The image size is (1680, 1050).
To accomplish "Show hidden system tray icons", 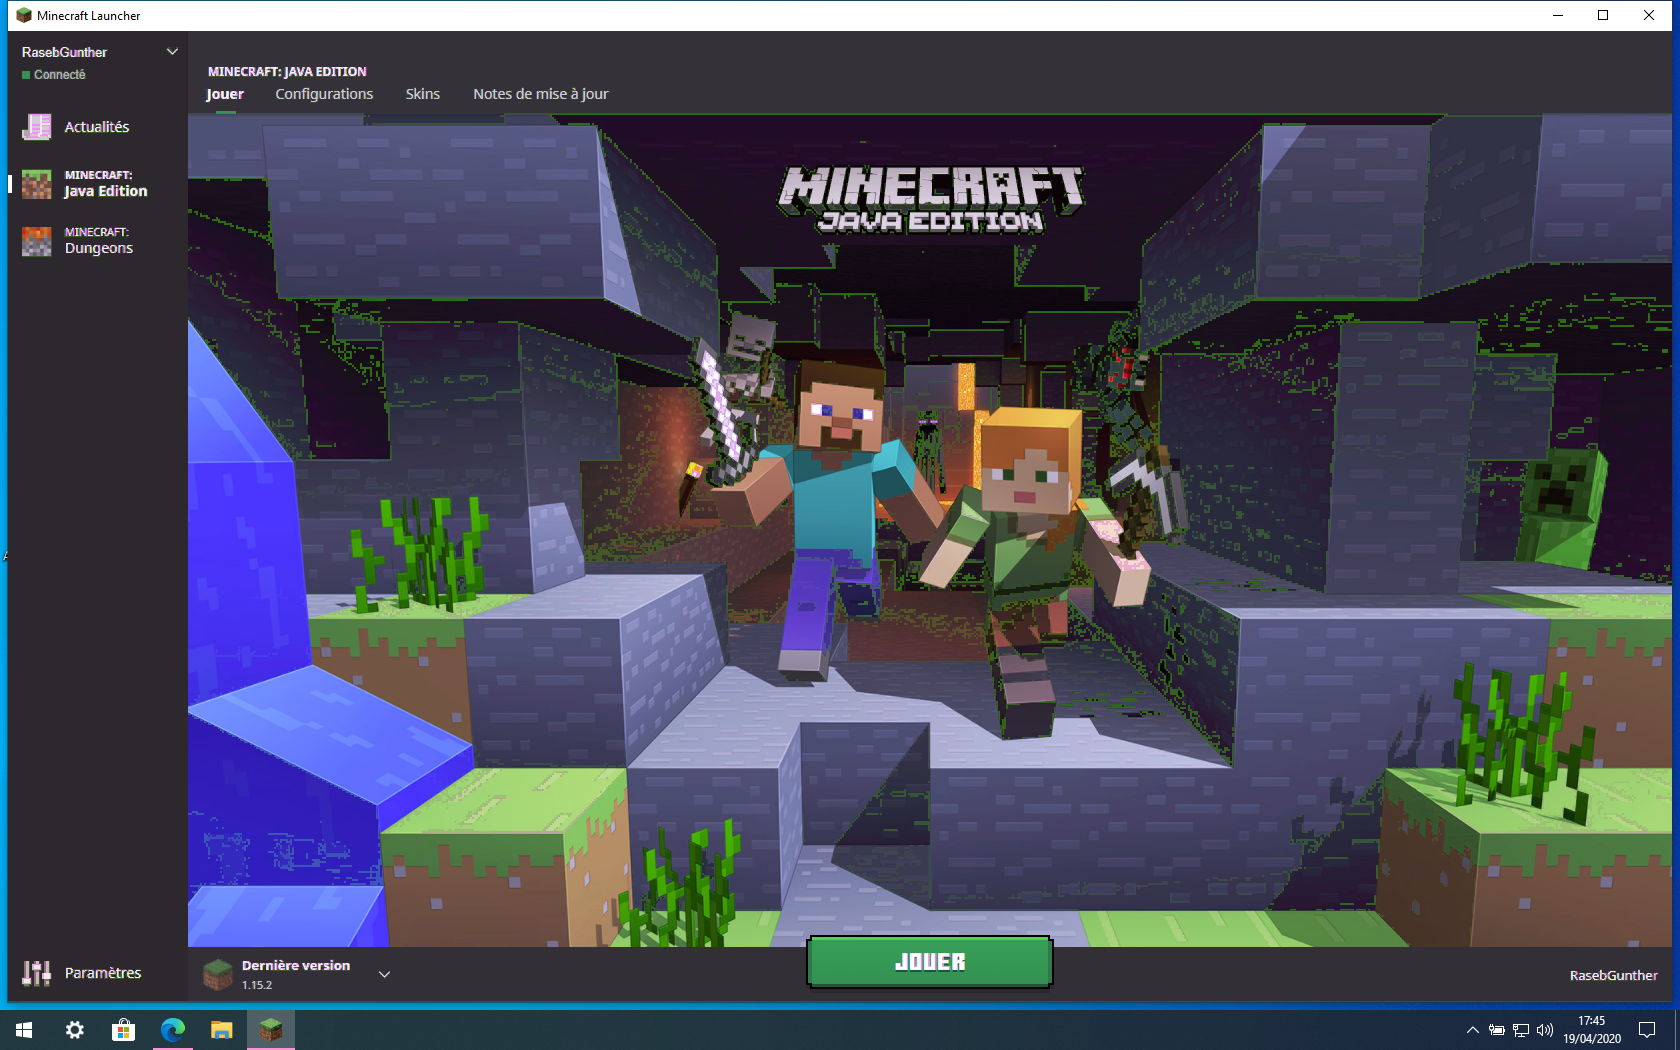I will (x=1472, y=1030).
